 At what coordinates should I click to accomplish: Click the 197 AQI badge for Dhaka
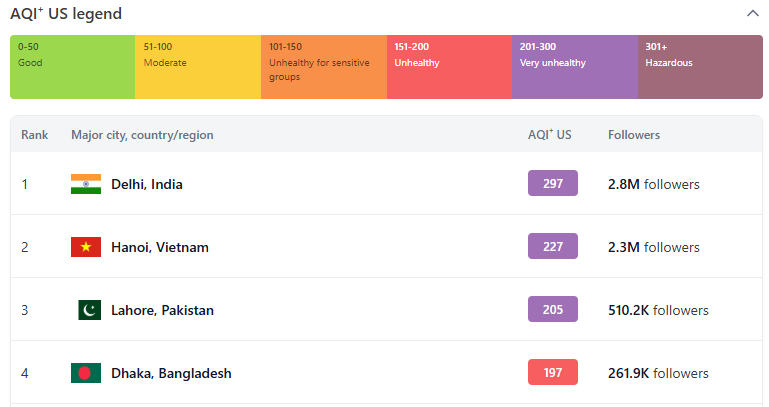coord(553,372)
